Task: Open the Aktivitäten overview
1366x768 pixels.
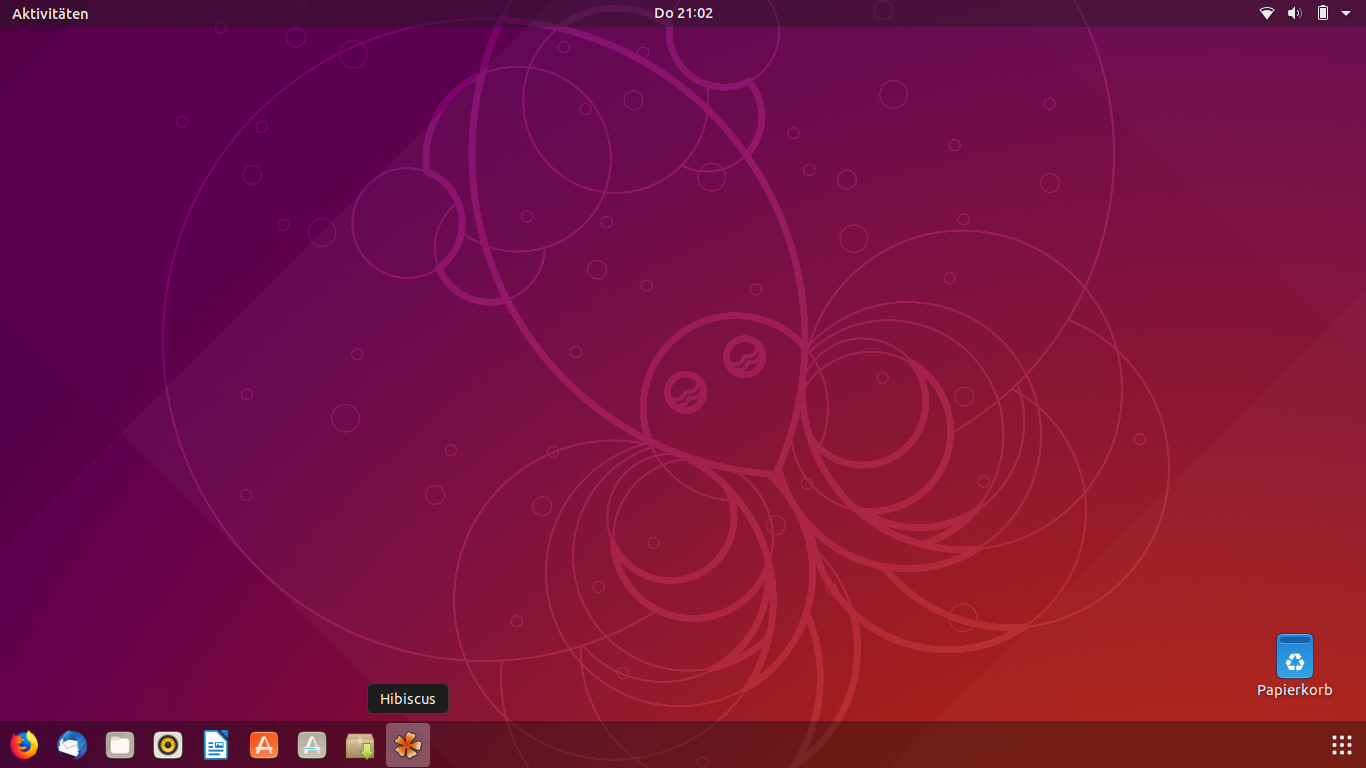Action: 50,13
